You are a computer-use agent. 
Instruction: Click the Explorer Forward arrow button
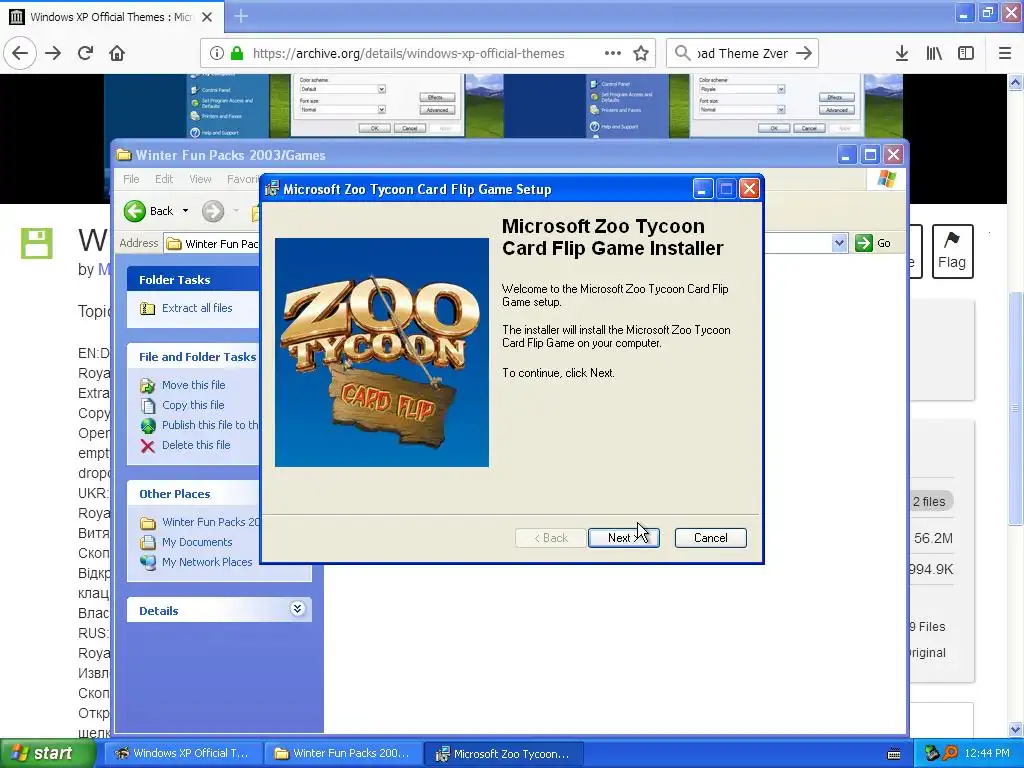click(x=213, y=211)
